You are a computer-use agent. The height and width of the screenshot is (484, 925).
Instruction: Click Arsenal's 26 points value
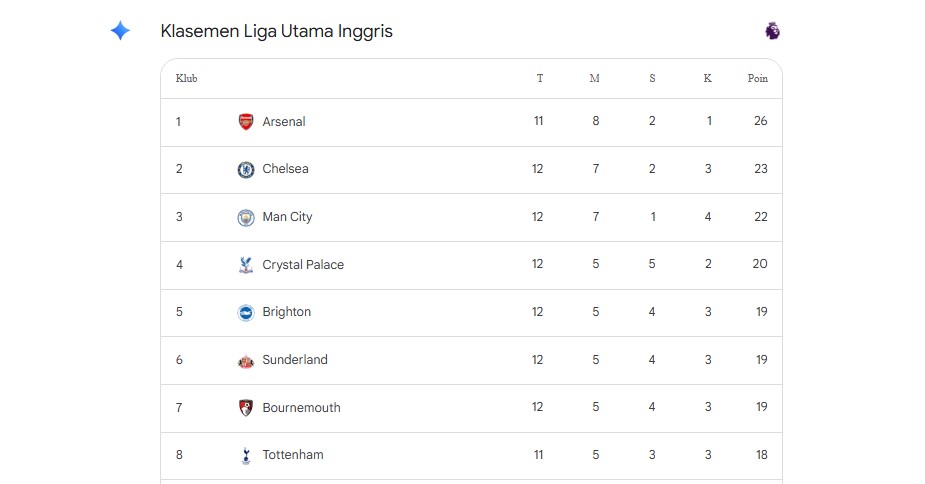click(x=761, y=122)
